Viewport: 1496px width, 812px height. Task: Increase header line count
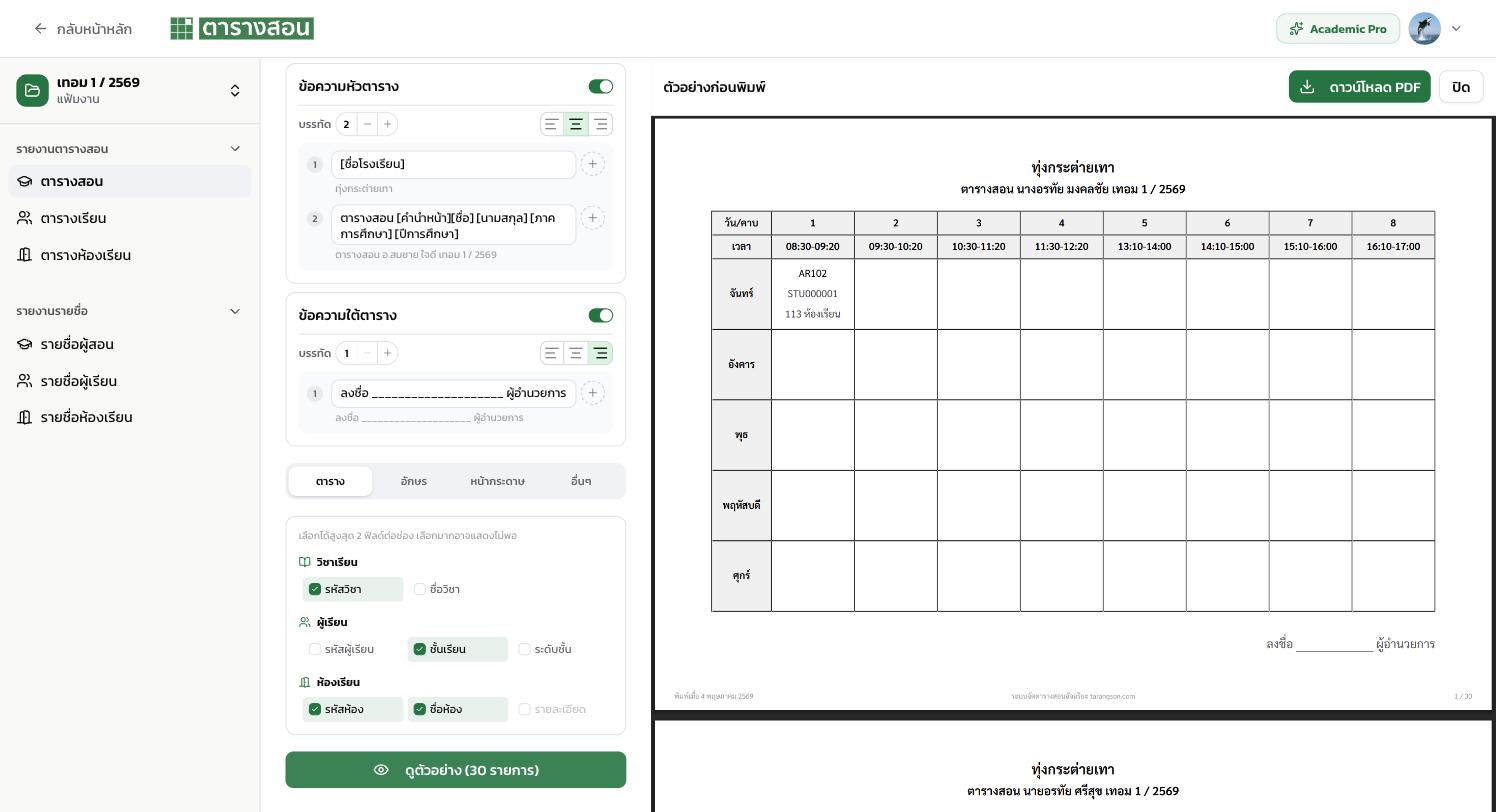point(387,124)
